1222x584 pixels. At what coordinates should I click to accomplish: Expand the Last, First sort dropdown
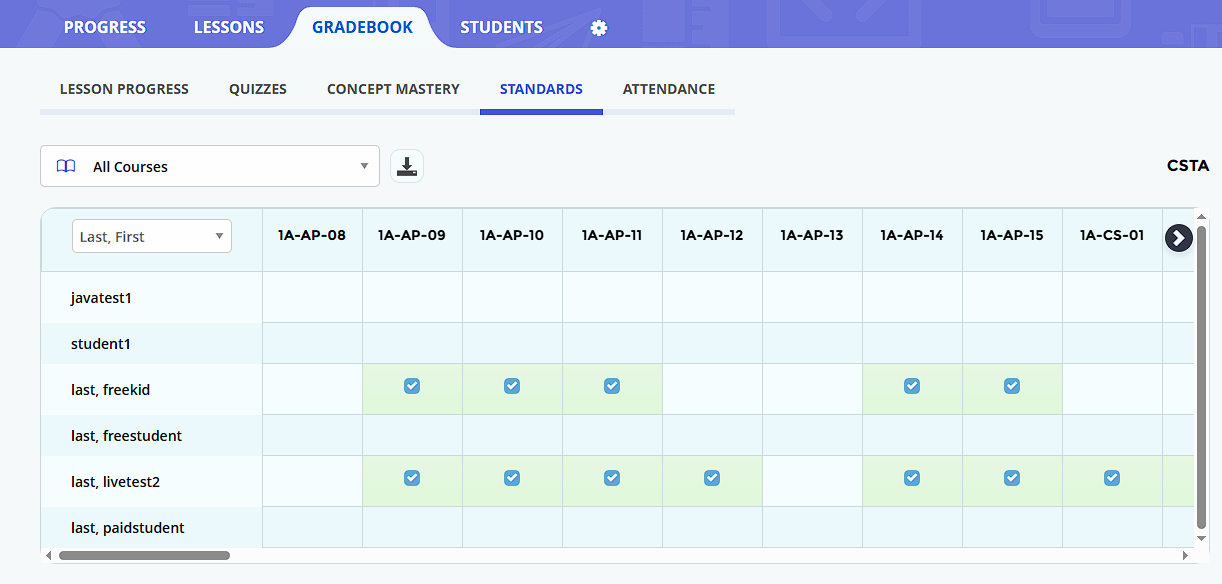click(x=152, y=236)
